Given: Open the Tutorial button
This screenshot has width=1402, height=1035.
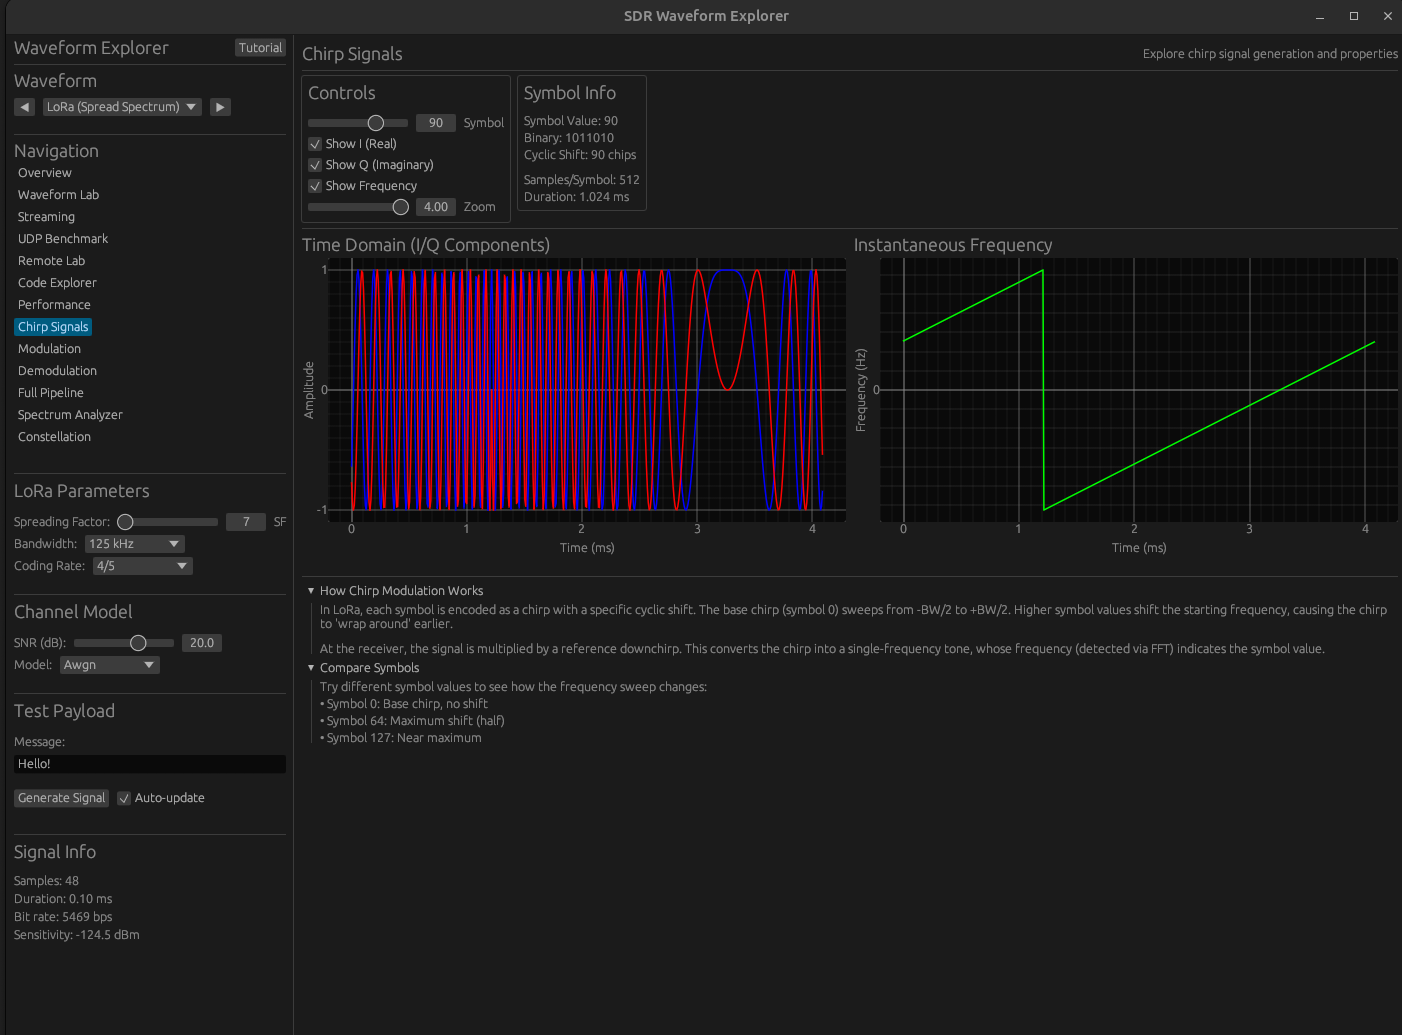Looking at the screenshot, I should pos(260,48).
